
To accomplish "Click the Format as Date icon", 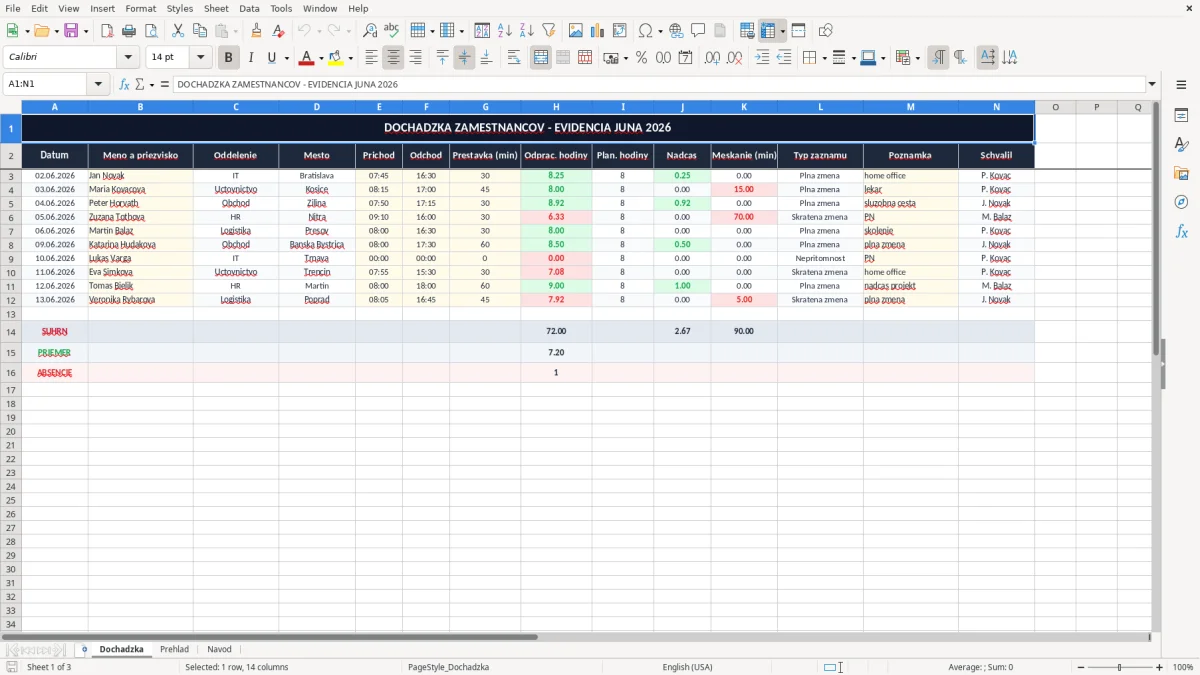I will point(685,58).
